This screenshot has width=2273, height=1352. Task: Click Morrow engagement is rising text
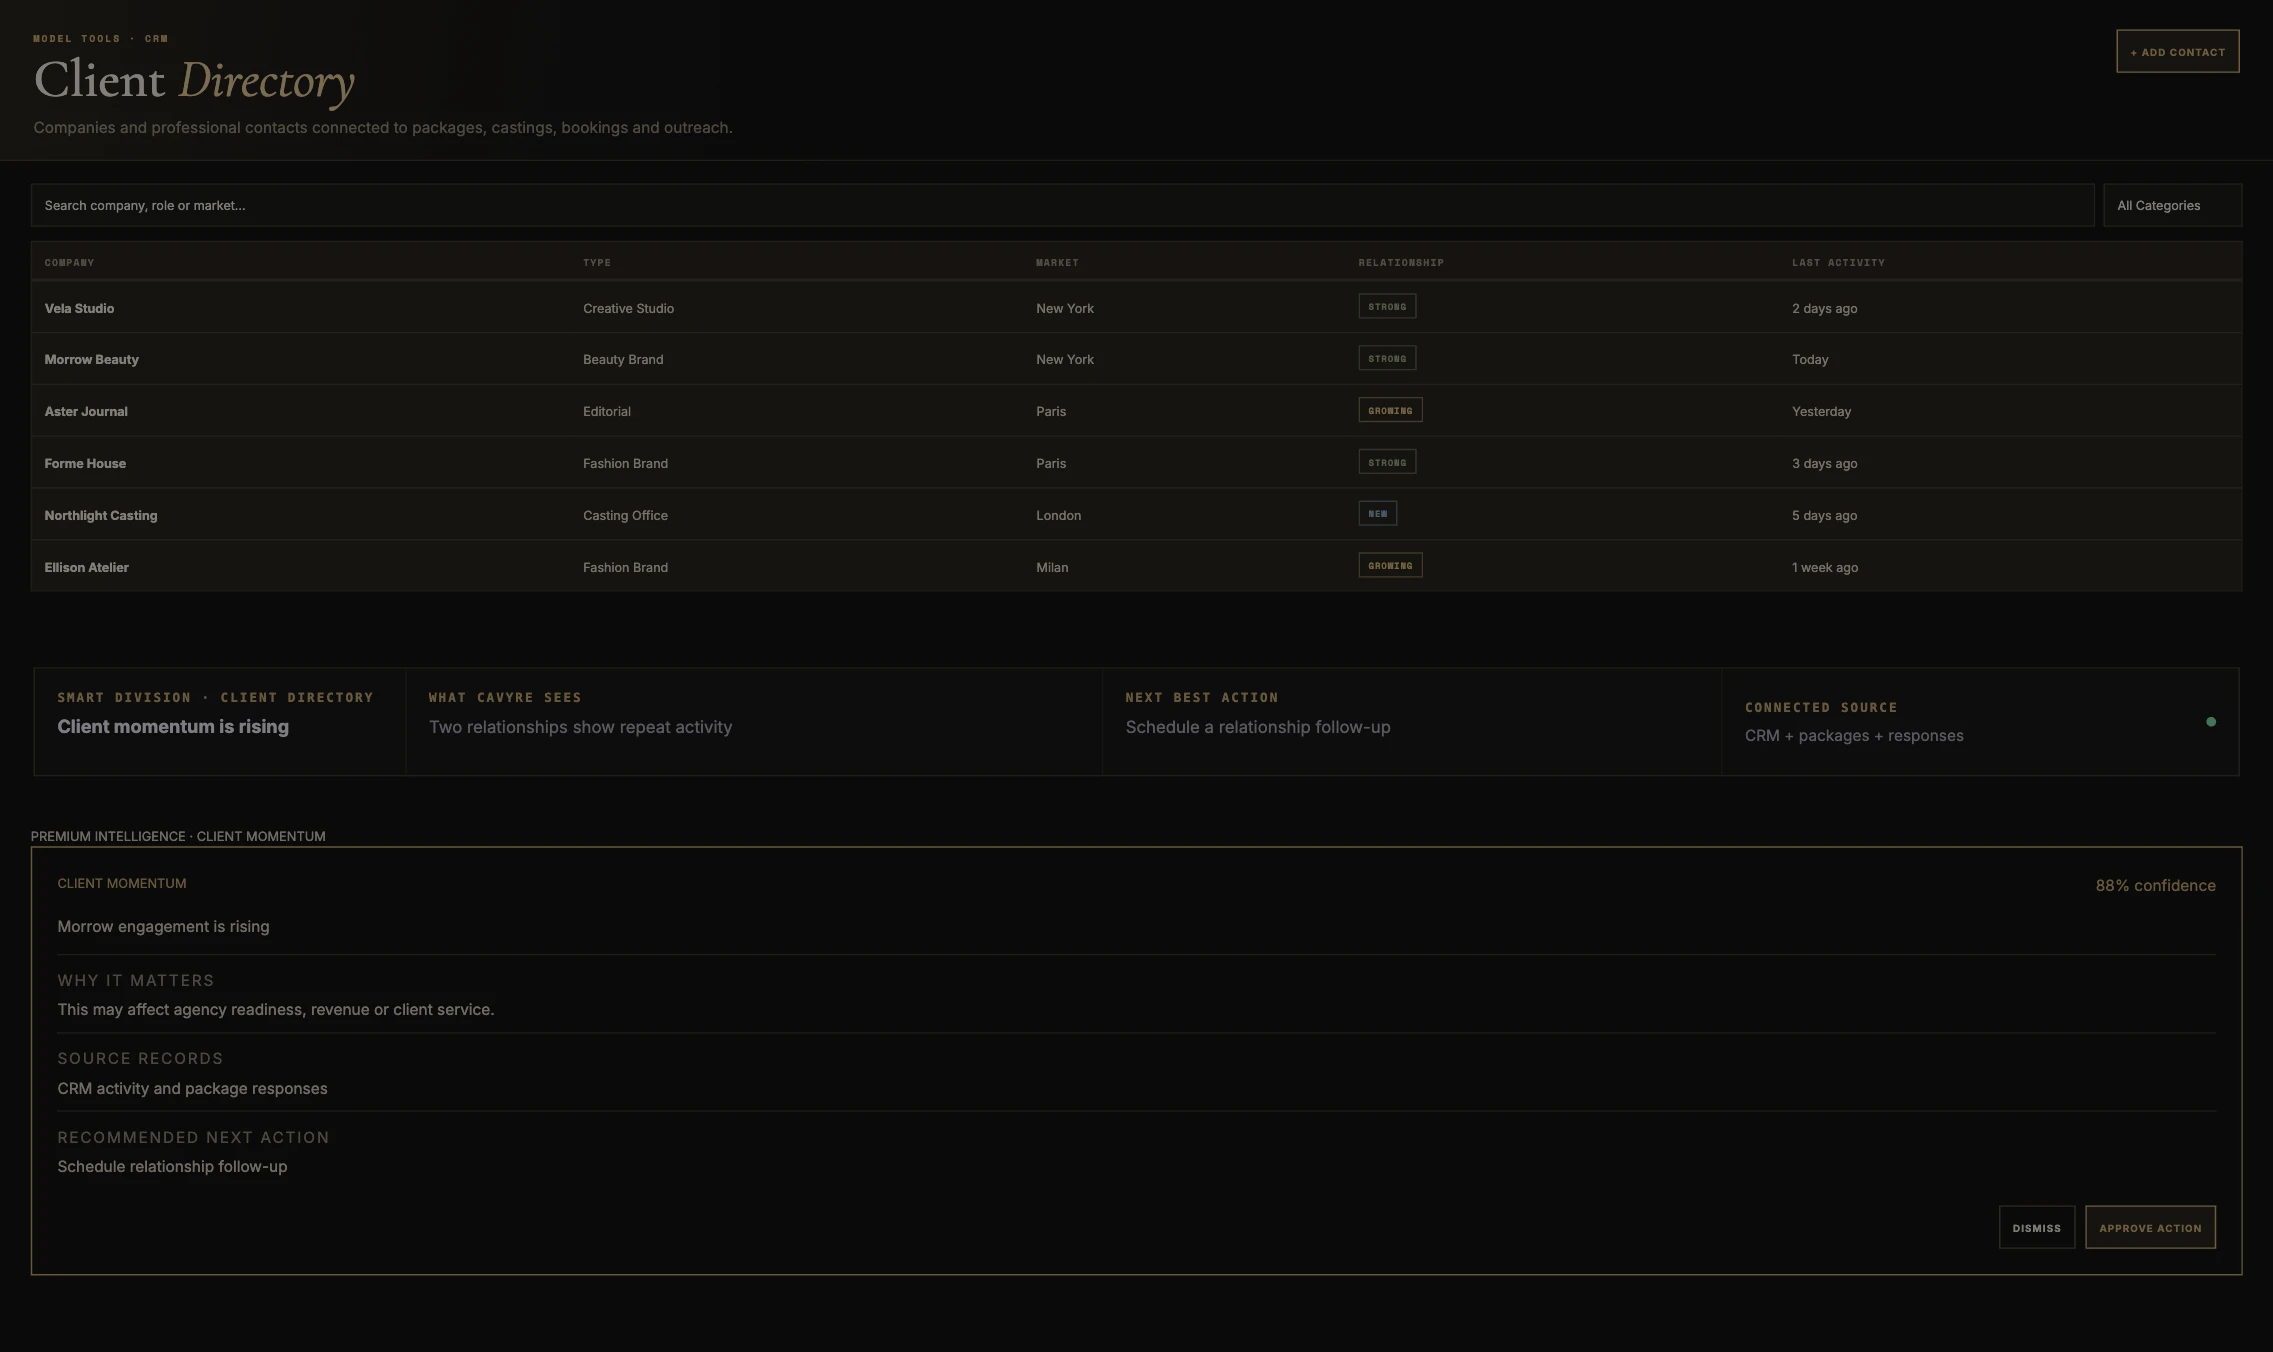pos(163,926)
